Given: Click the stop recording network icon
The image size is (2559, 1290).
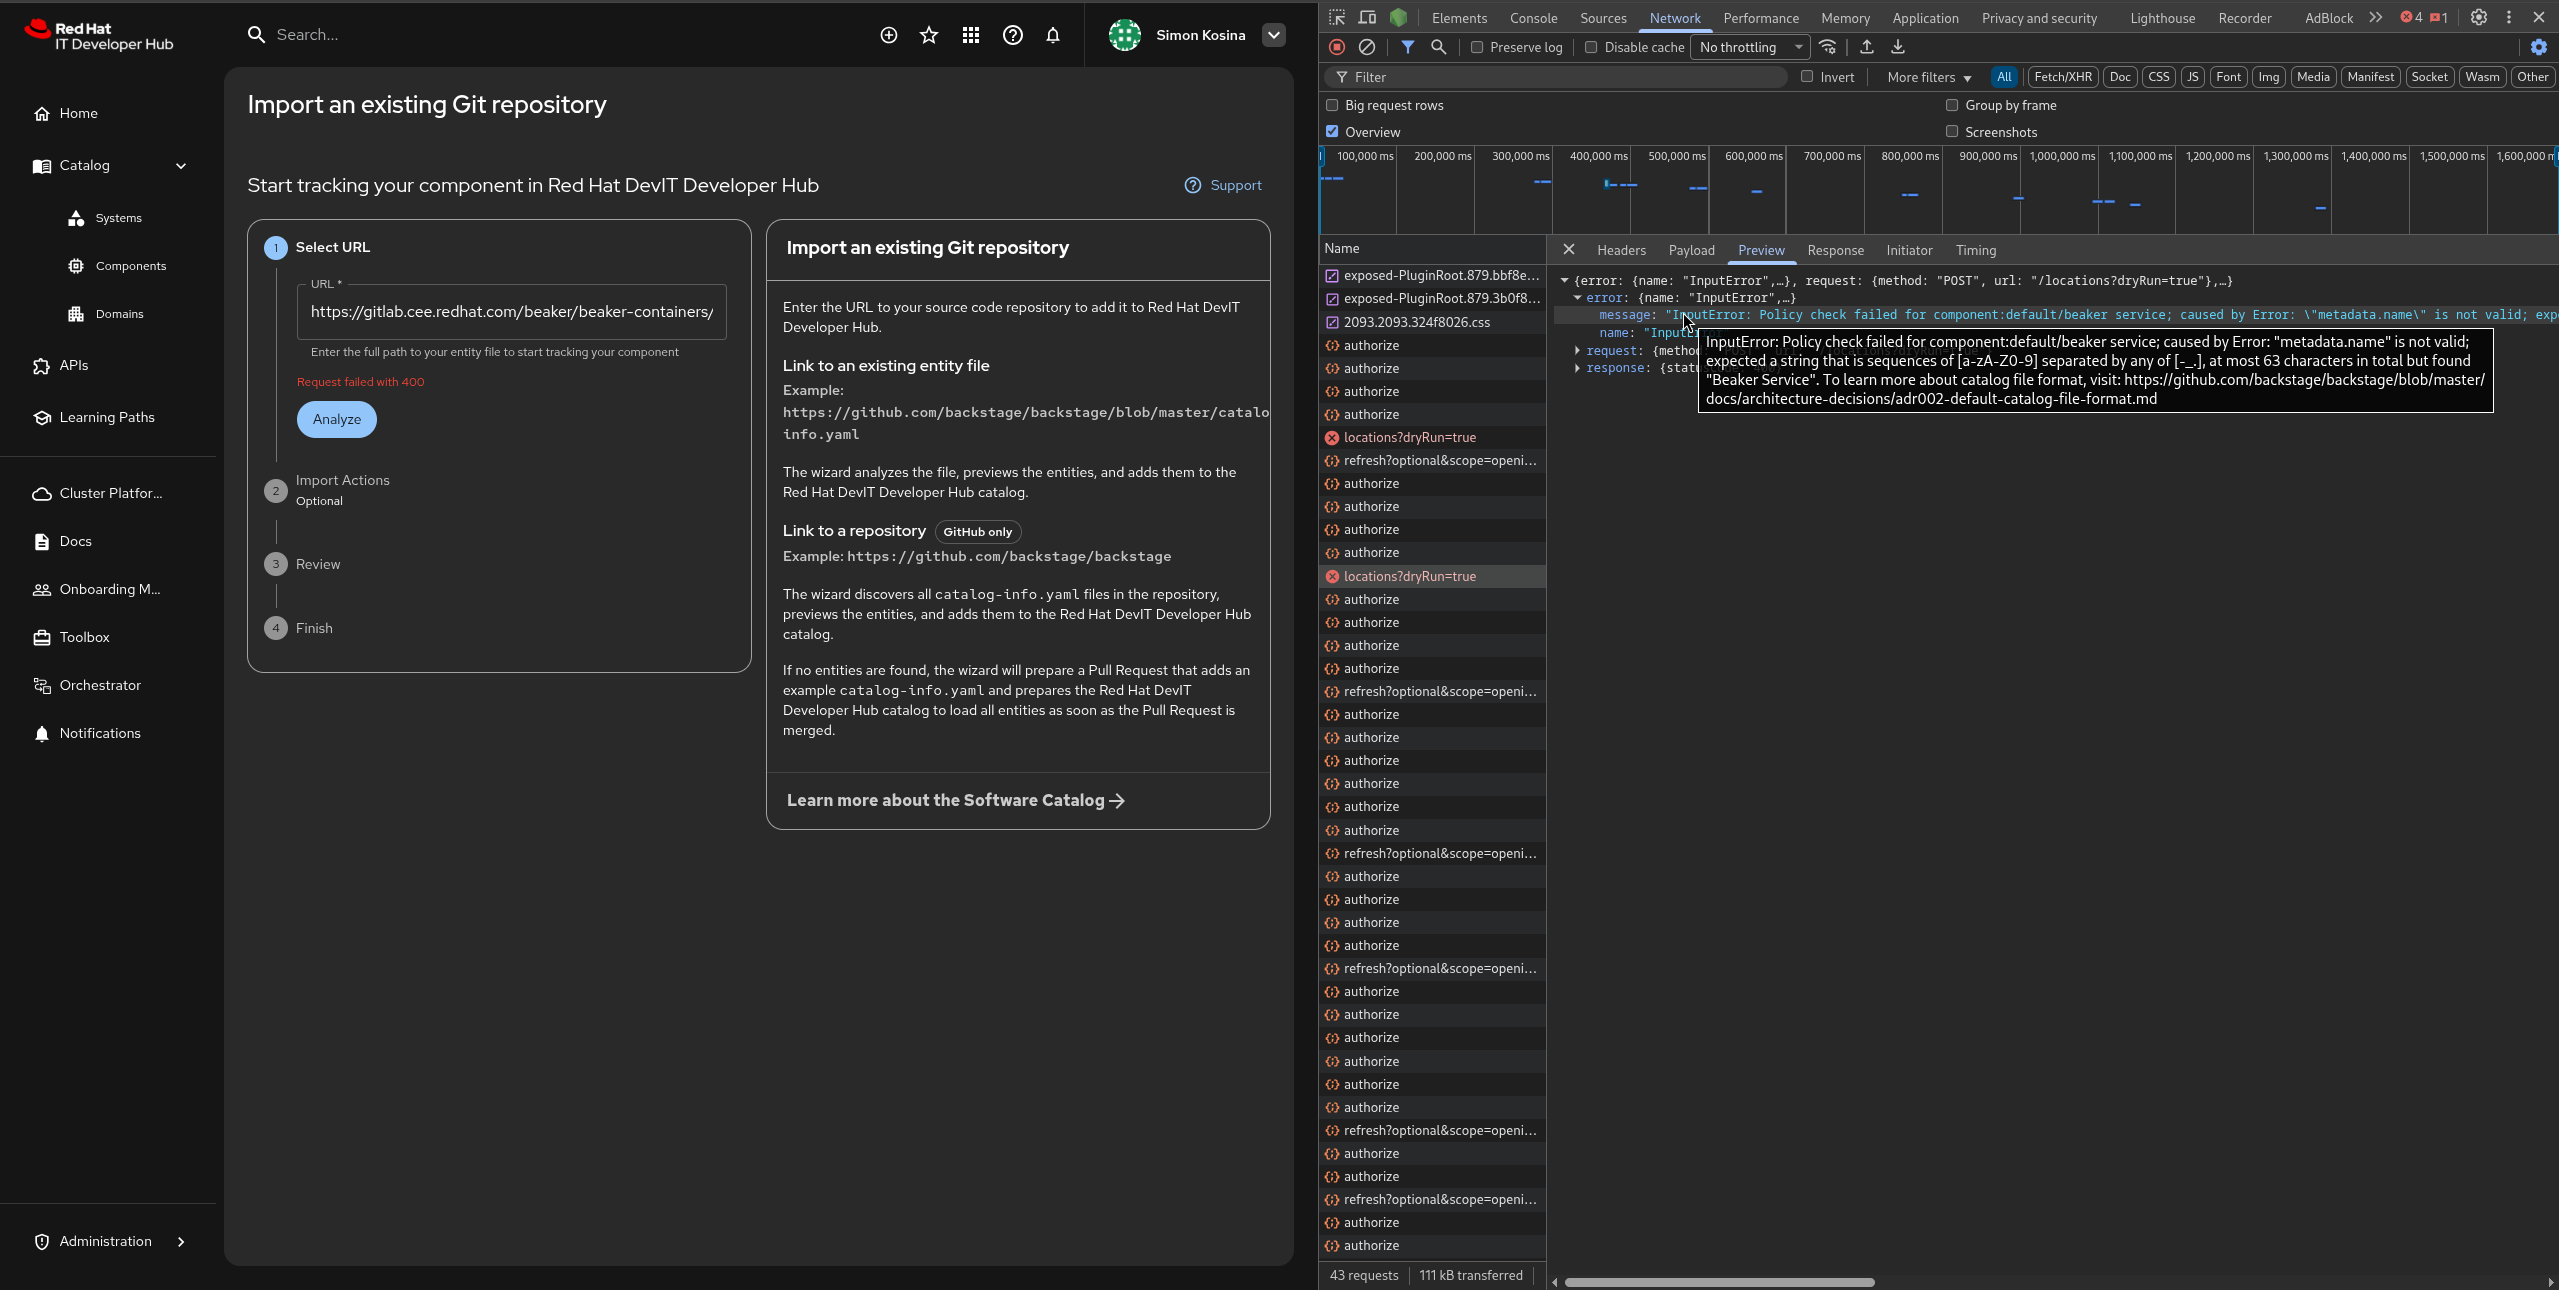Looking at the screenshot, I should click(1337, 47).
